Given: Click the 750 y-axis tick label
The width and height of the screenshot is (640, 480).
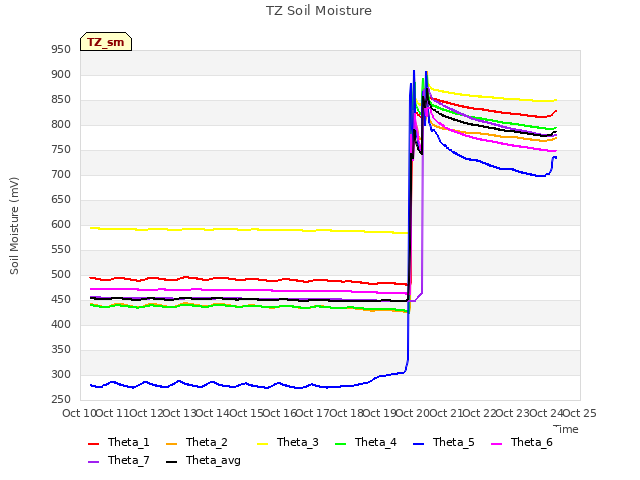Looking at the screenshot, I should pos(61,149).
